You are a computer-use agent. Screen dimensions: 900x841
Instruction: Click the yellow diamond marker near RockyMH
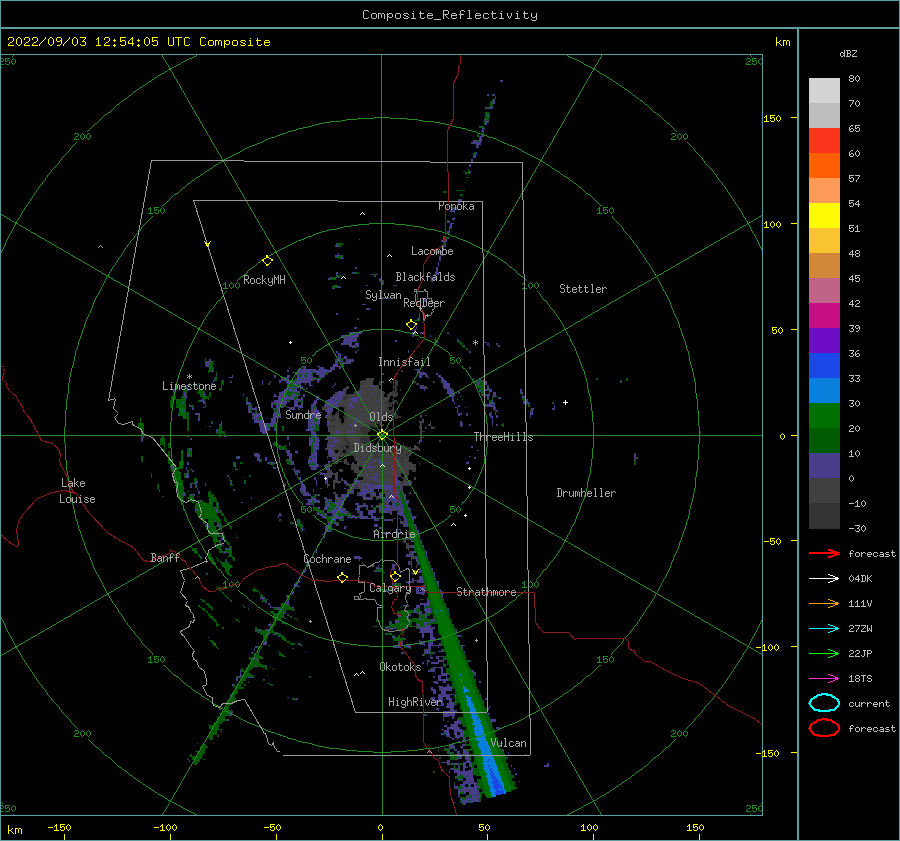tap(267, 261)
